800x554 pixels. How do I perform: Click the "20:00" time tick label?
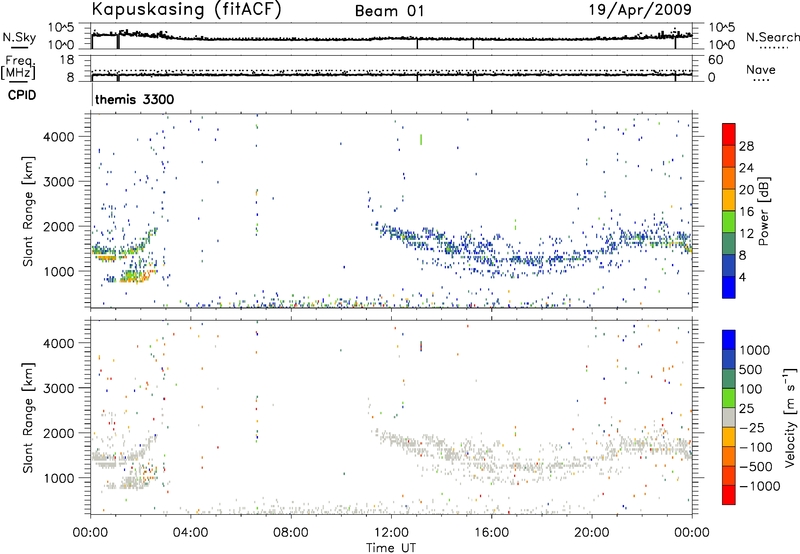tap(591, 533)
